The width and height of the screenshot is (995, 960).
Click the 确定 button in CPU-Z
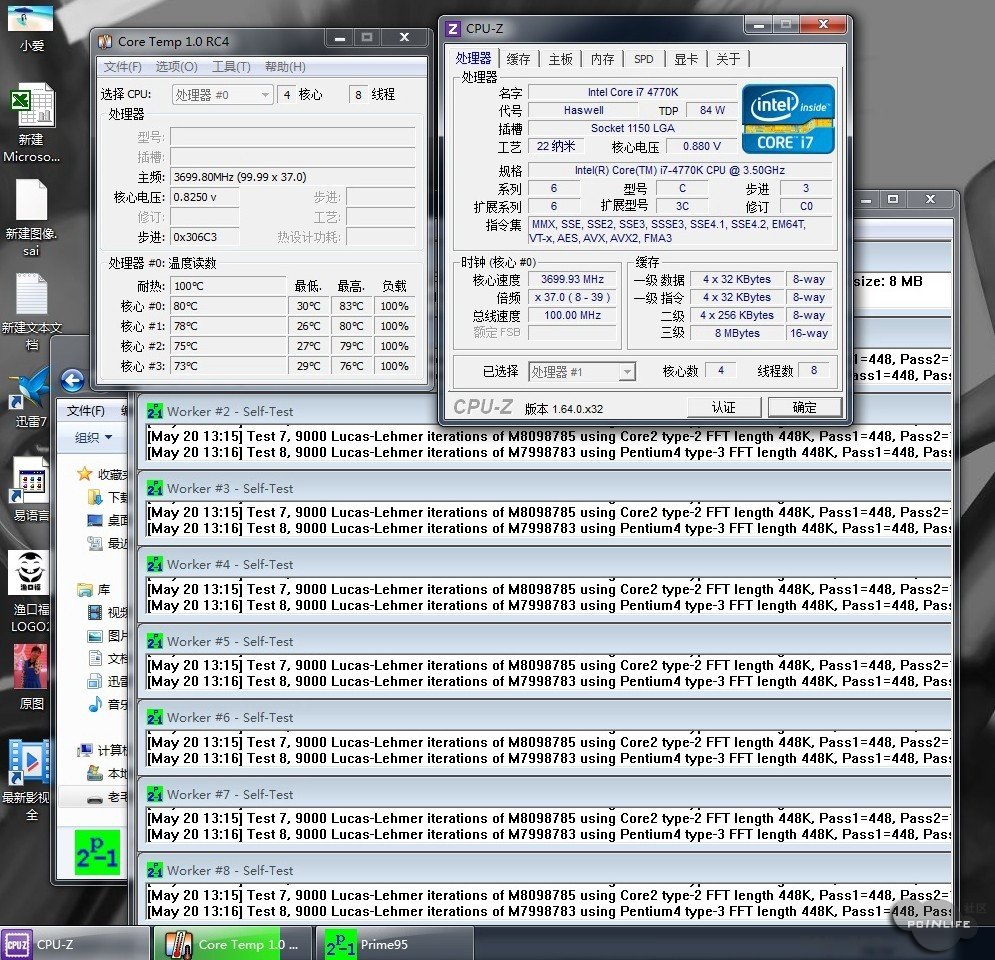coord(805,407)
